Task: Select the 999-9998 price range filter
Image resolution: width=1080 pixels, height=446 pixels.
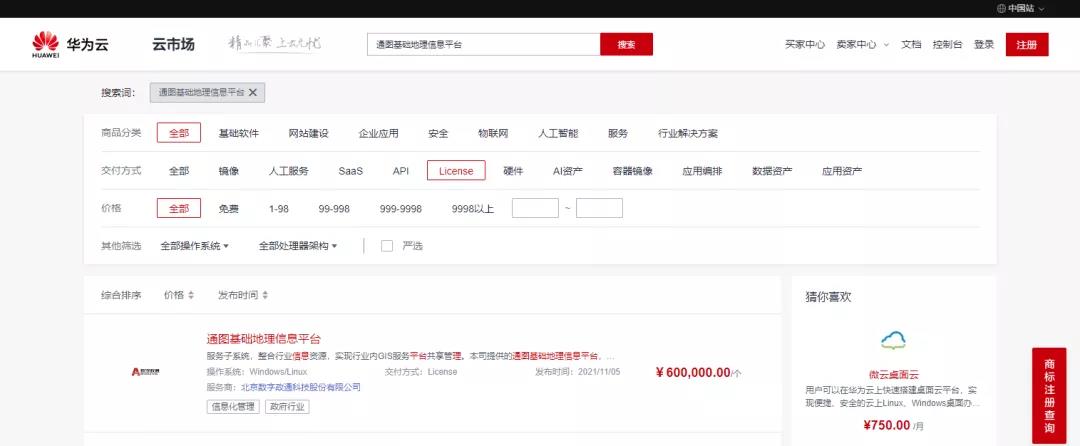Action: [x=400, y=209]
